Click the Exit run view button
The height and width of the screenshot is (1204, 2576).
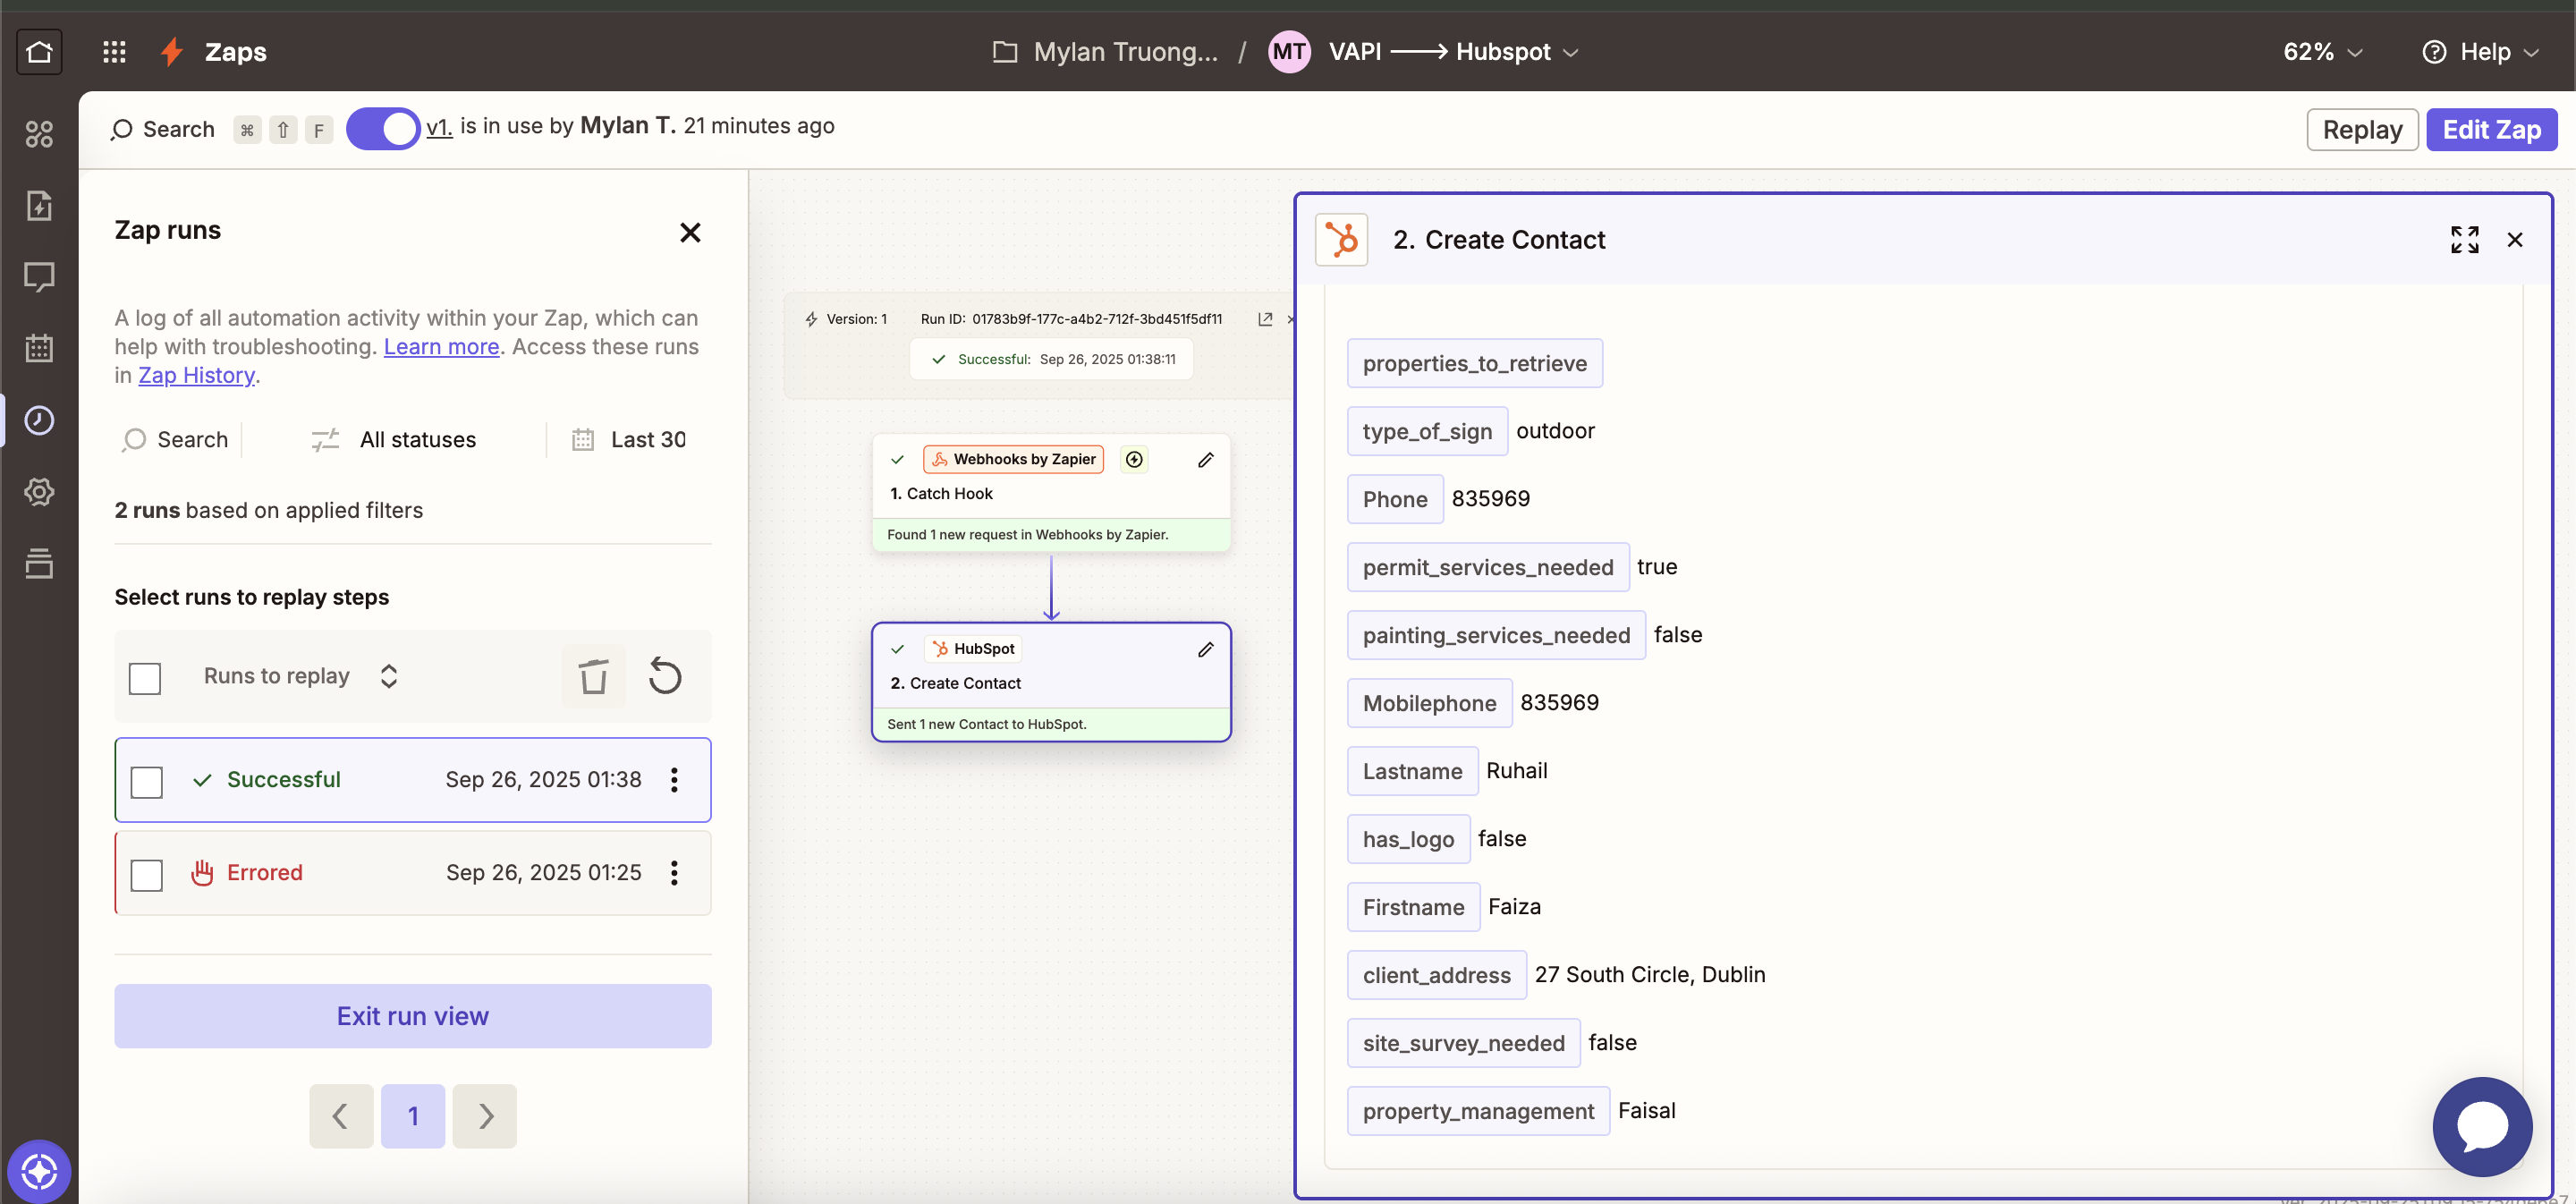412,1016
